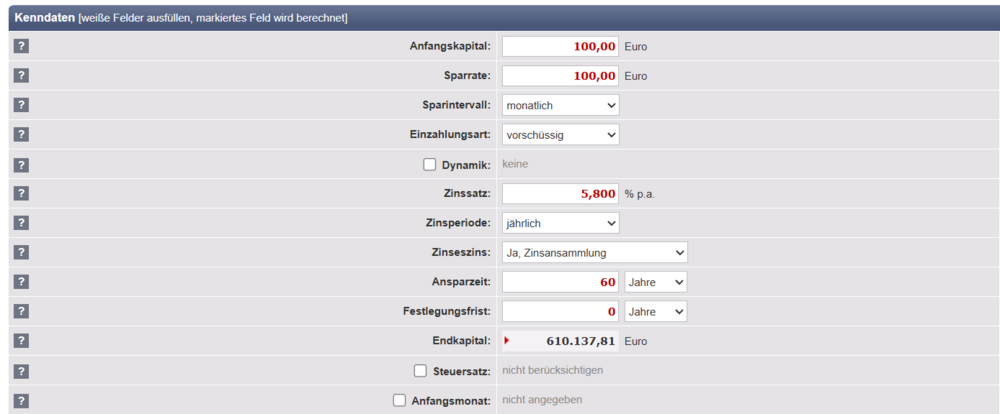Open help for the Zinseszins row
This screenshot has width=1000, height=414.
21,253
